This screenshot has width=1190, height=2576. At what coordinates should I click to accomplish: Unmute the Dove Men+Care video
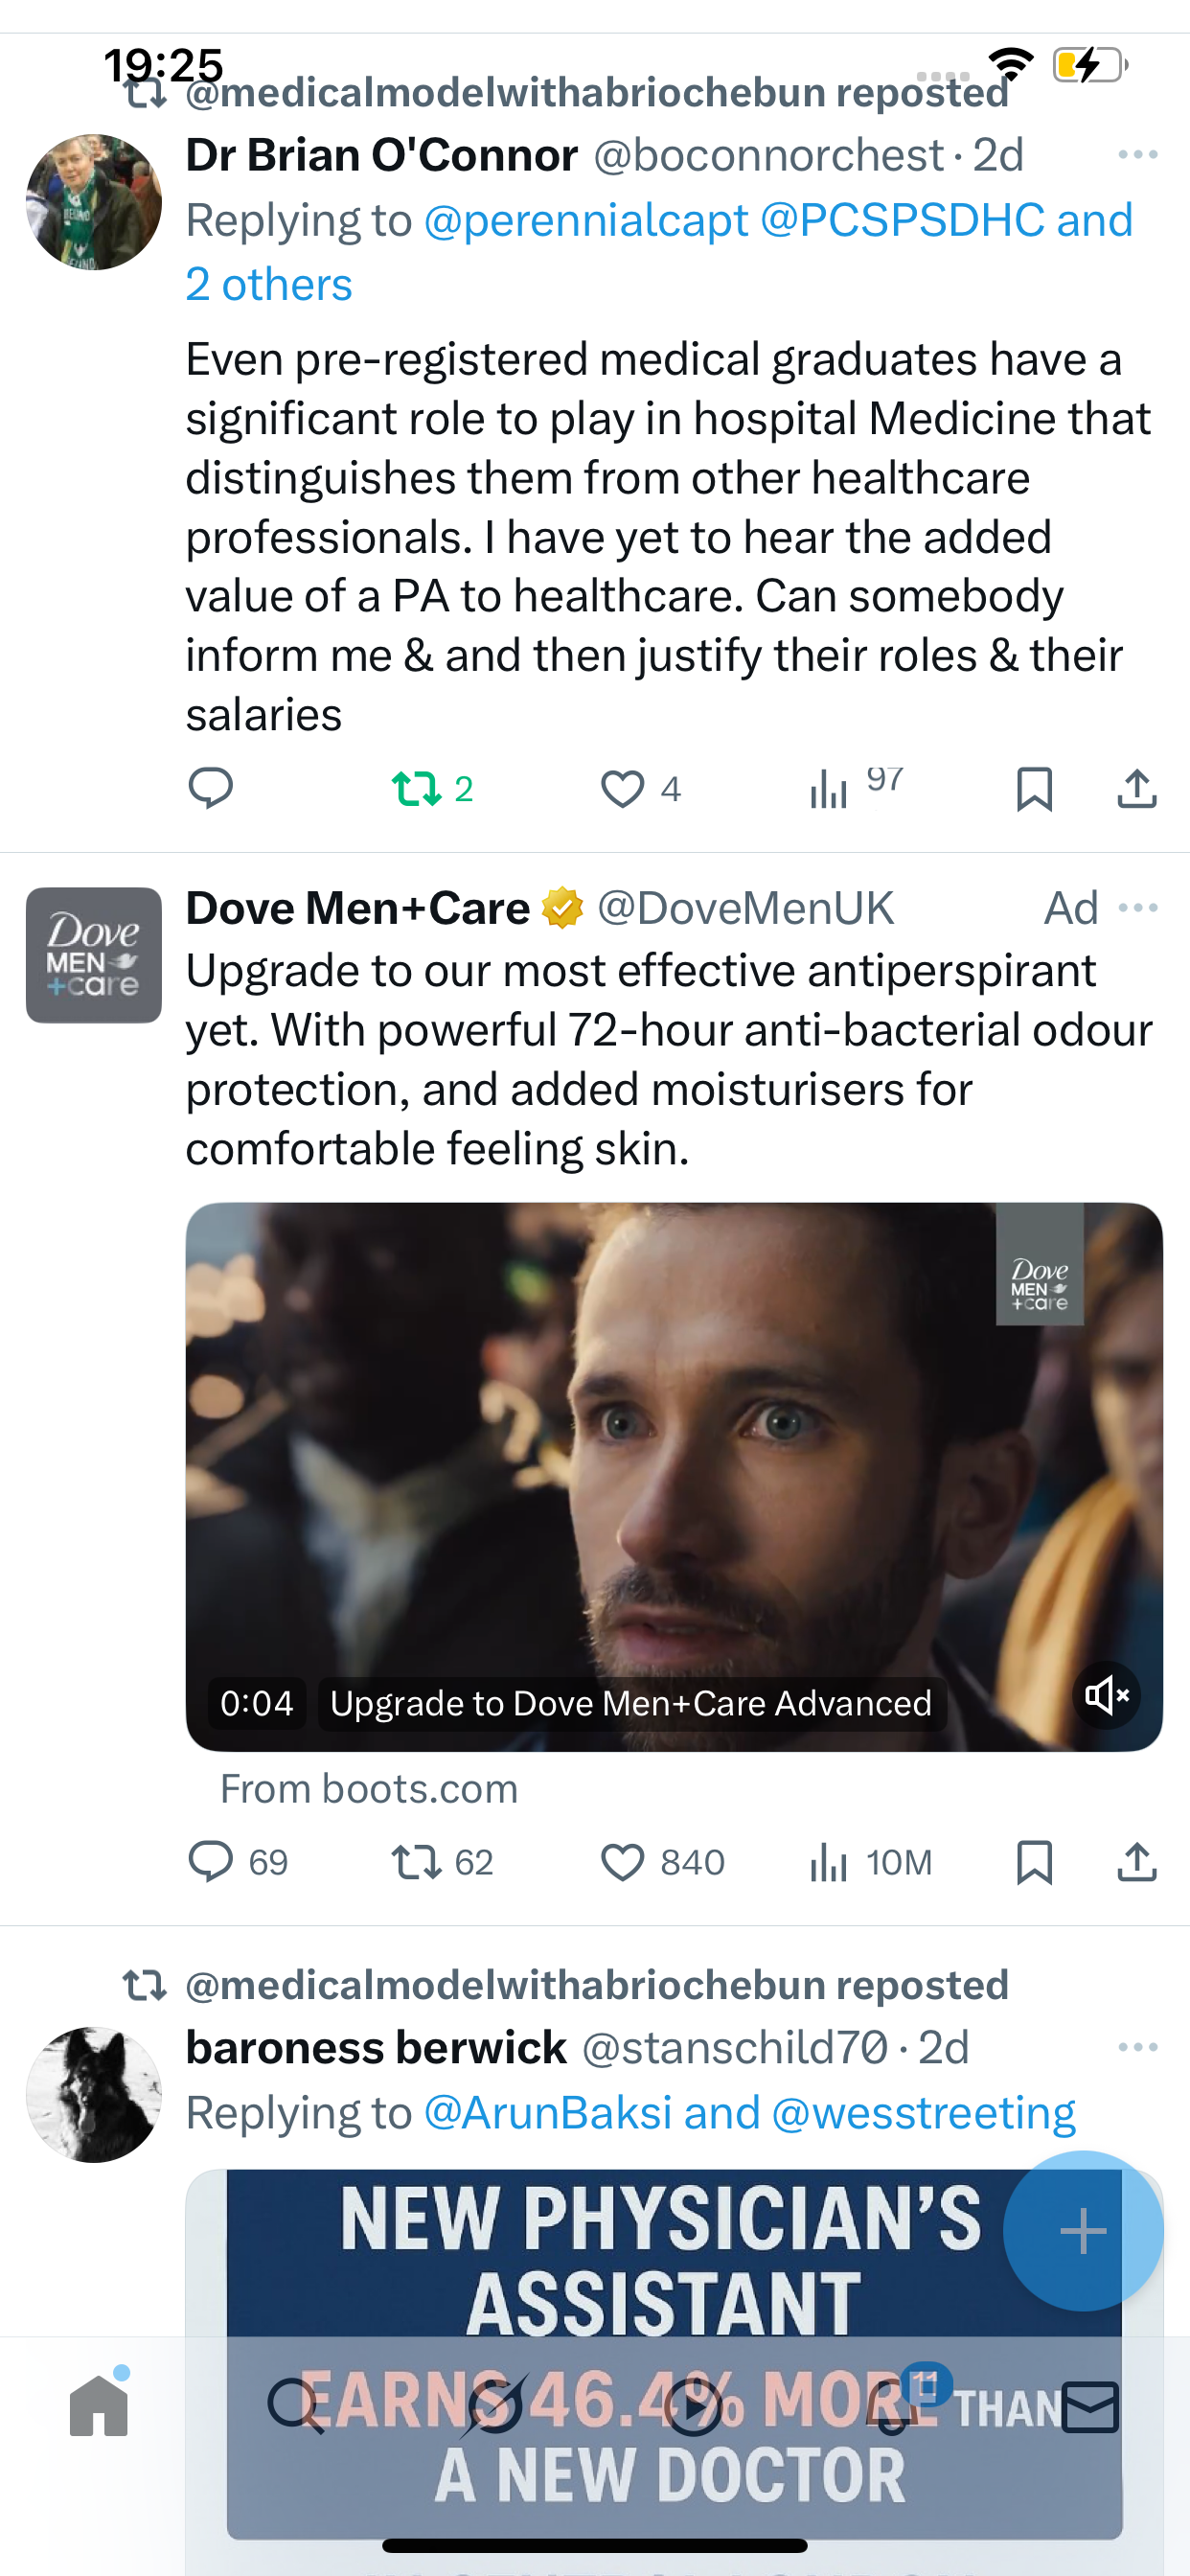tap(1107, 1695)
